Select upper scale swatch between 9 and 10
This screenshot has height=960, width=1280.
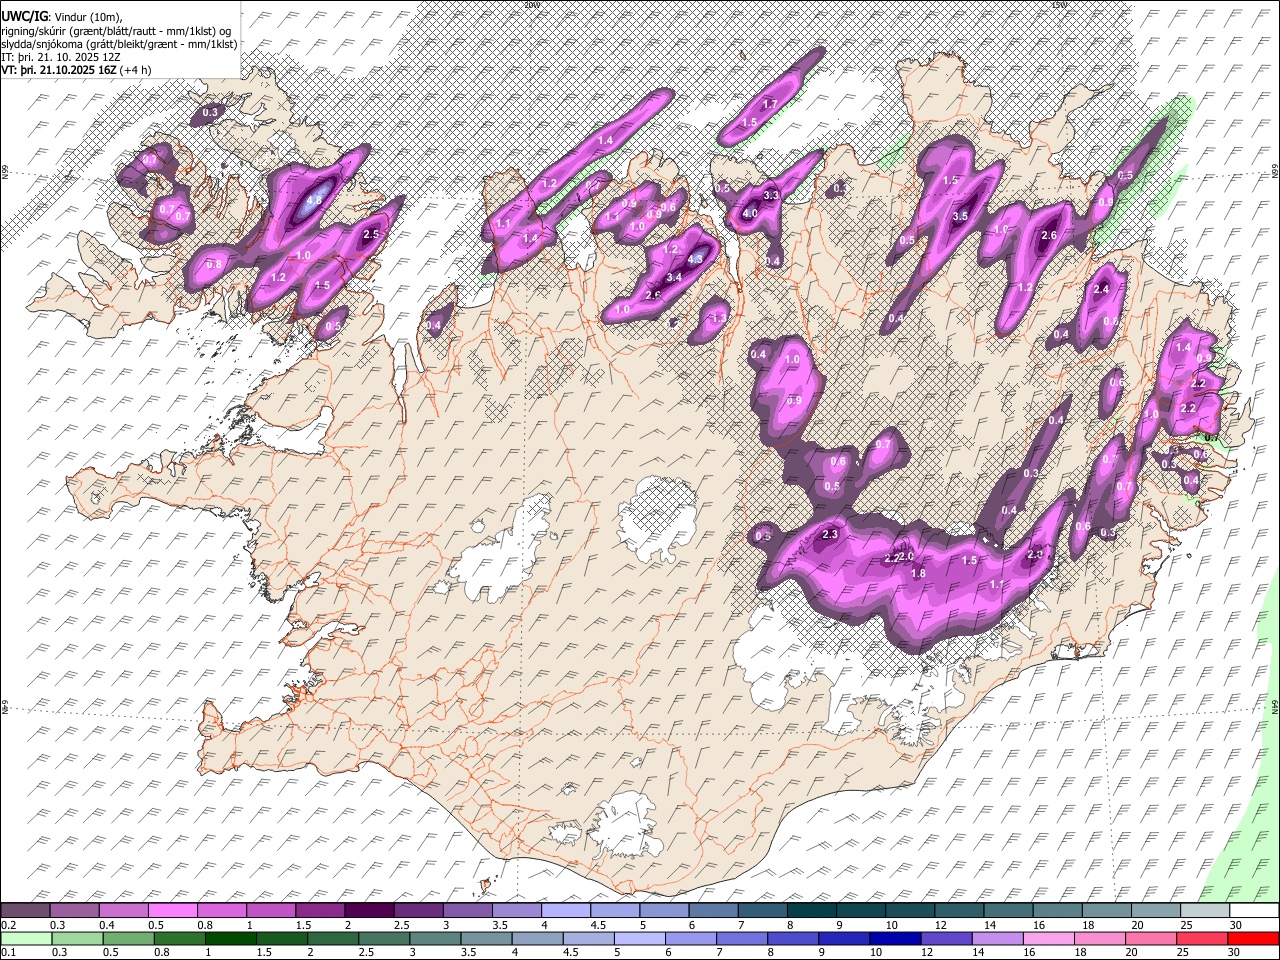point(861,911)
